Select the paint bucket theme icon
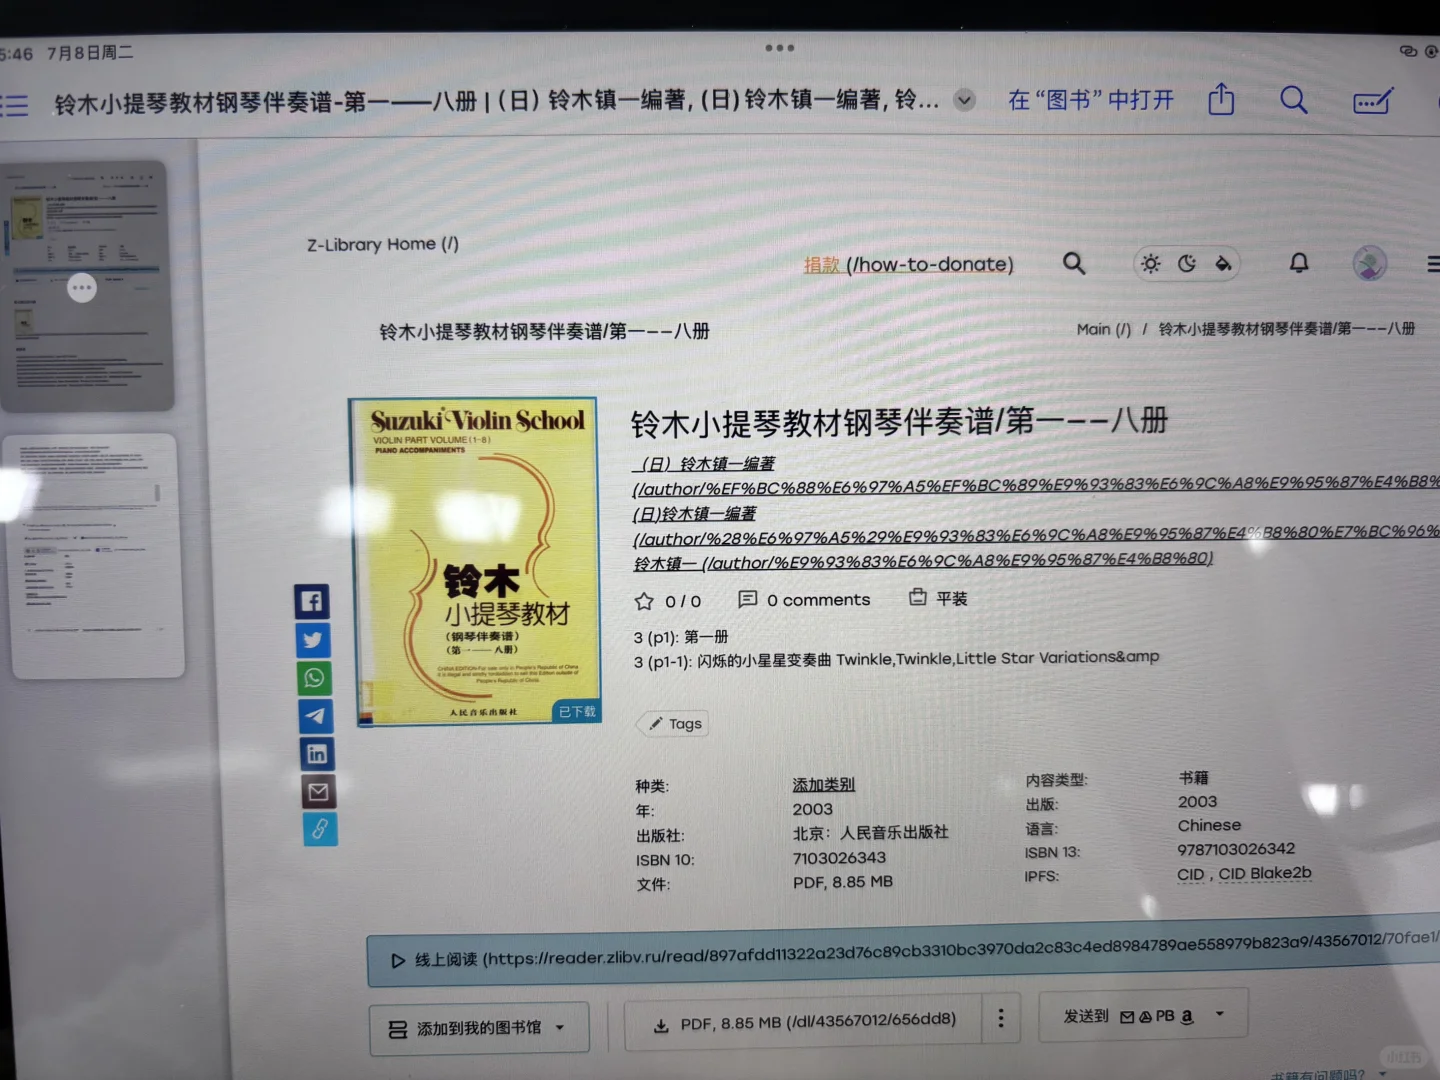 (x=1223, y=264)
